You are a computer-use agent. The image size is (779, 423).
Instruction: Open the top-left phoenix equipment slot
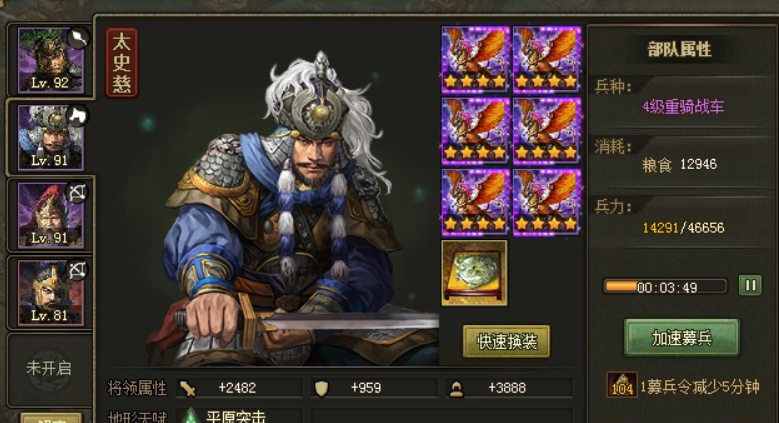(475, 60)
